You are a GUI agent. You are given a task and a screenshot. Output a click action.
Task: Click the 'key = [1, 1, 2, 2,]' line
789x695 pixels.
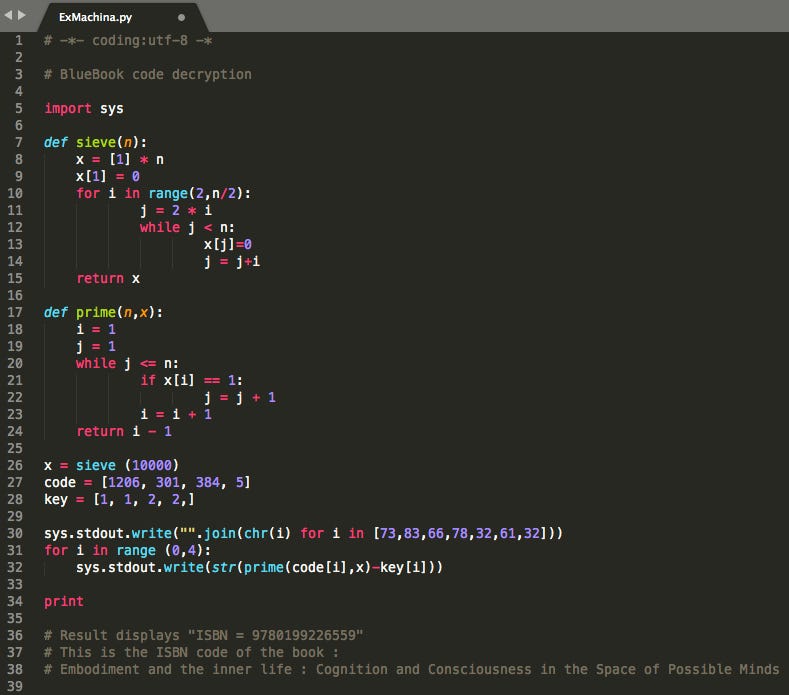coord(119,500)
